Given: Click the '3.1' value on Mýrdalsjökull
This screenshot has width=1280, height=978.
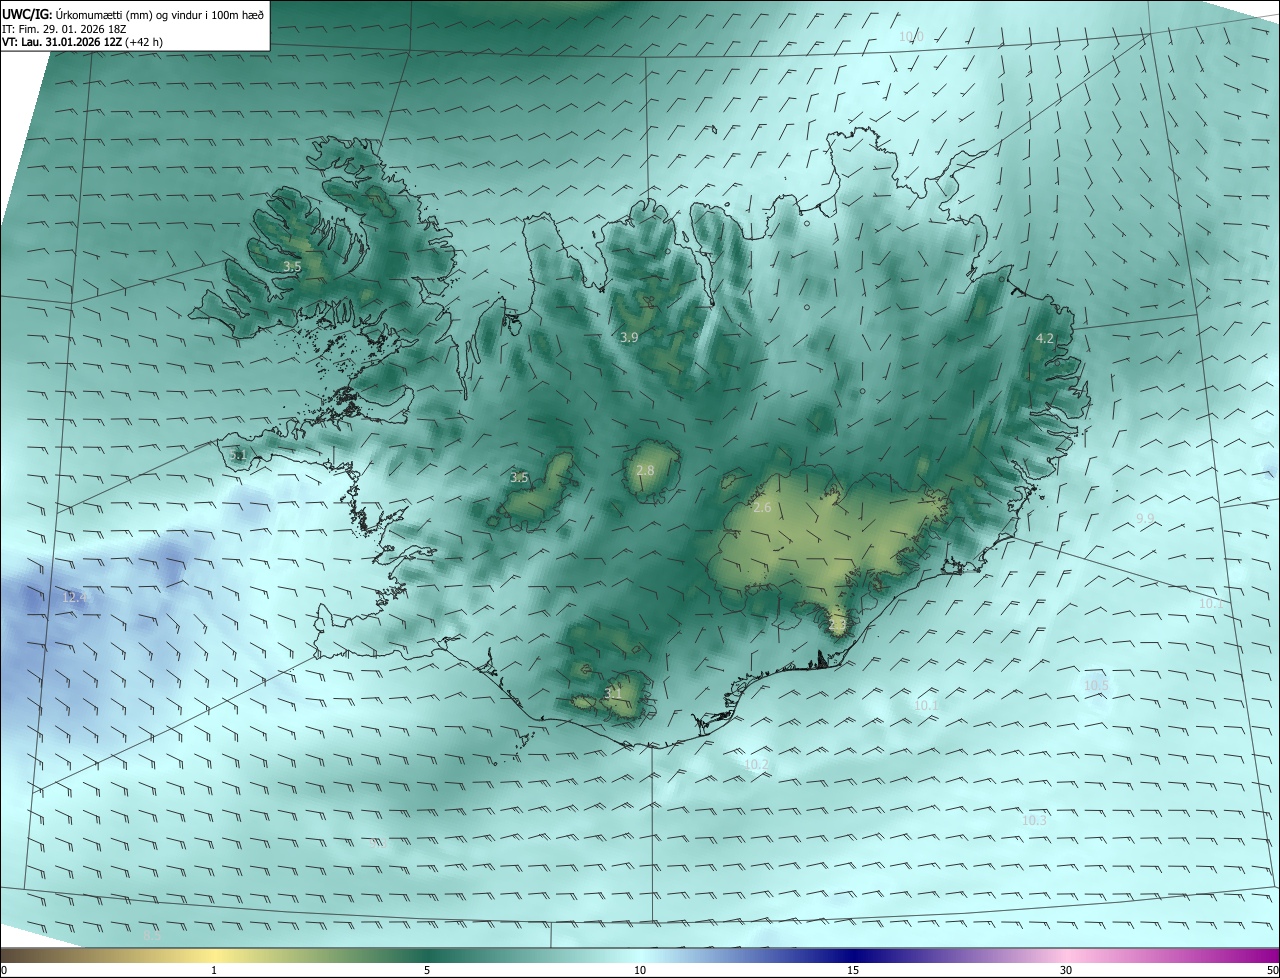Looking at the screenshot, I should [x=613, y=693].
